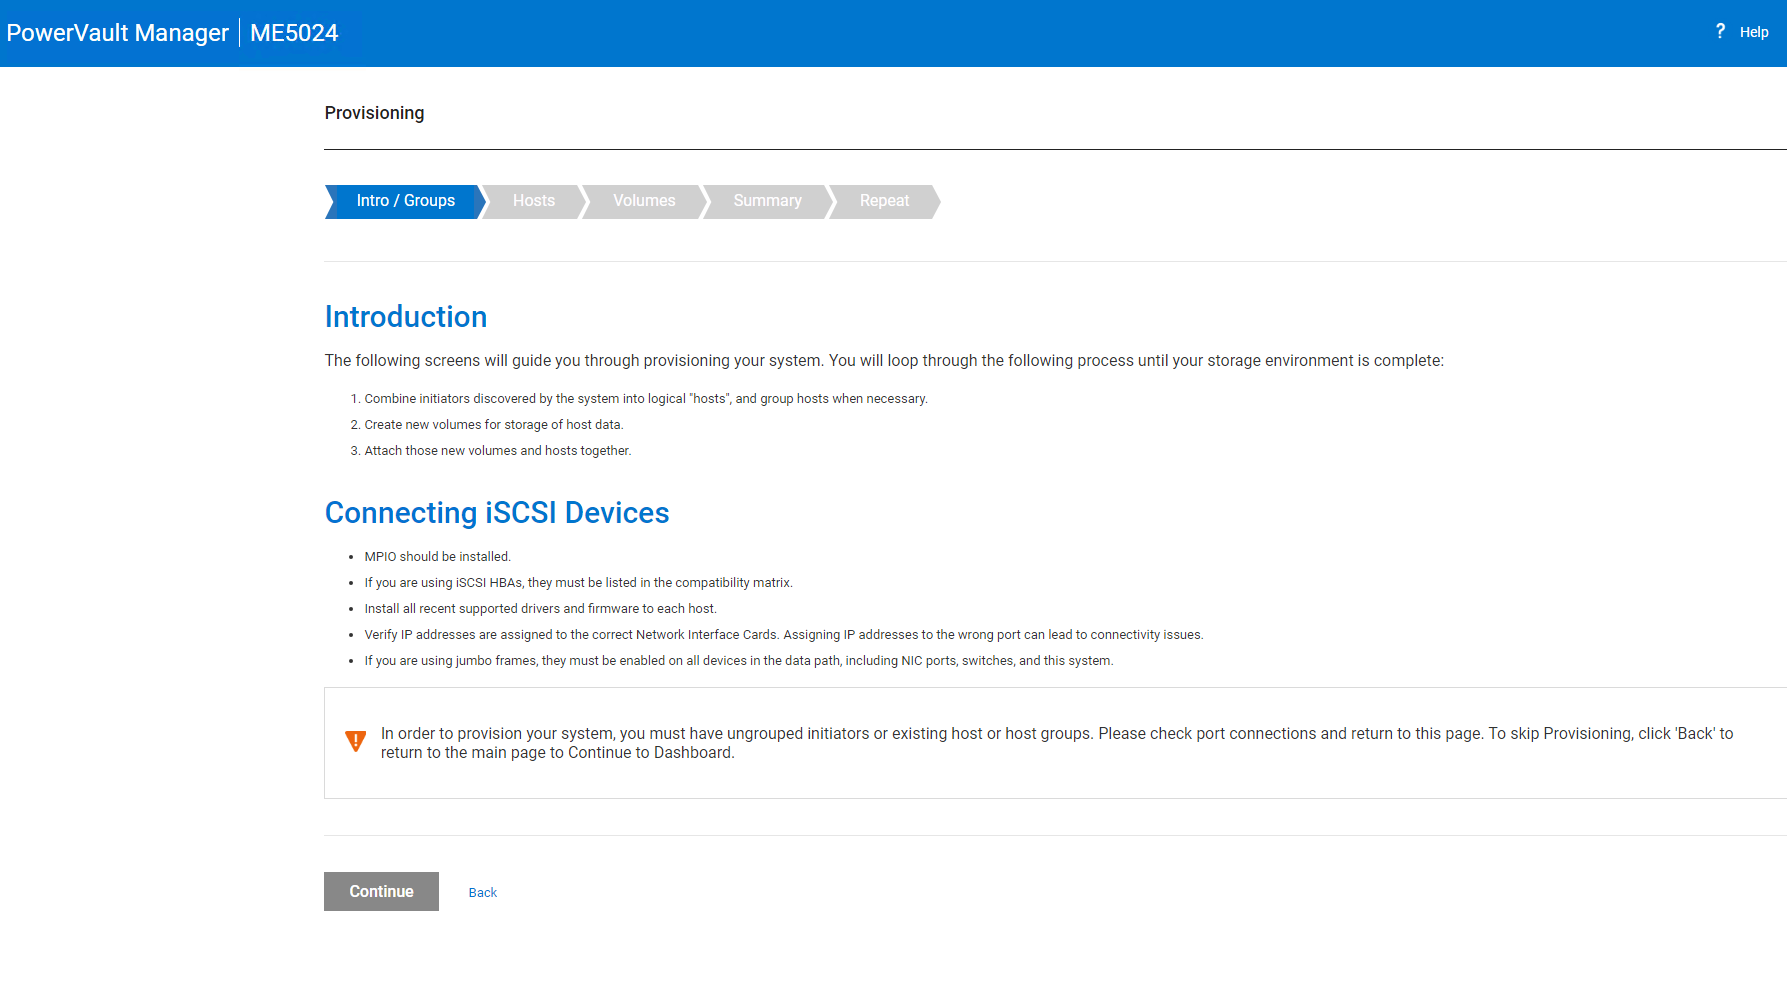Click the ungrouped initiators warning message
Image resolution: width=1787 pixels, height=981 pixels.
click(x=1056, y=743)
